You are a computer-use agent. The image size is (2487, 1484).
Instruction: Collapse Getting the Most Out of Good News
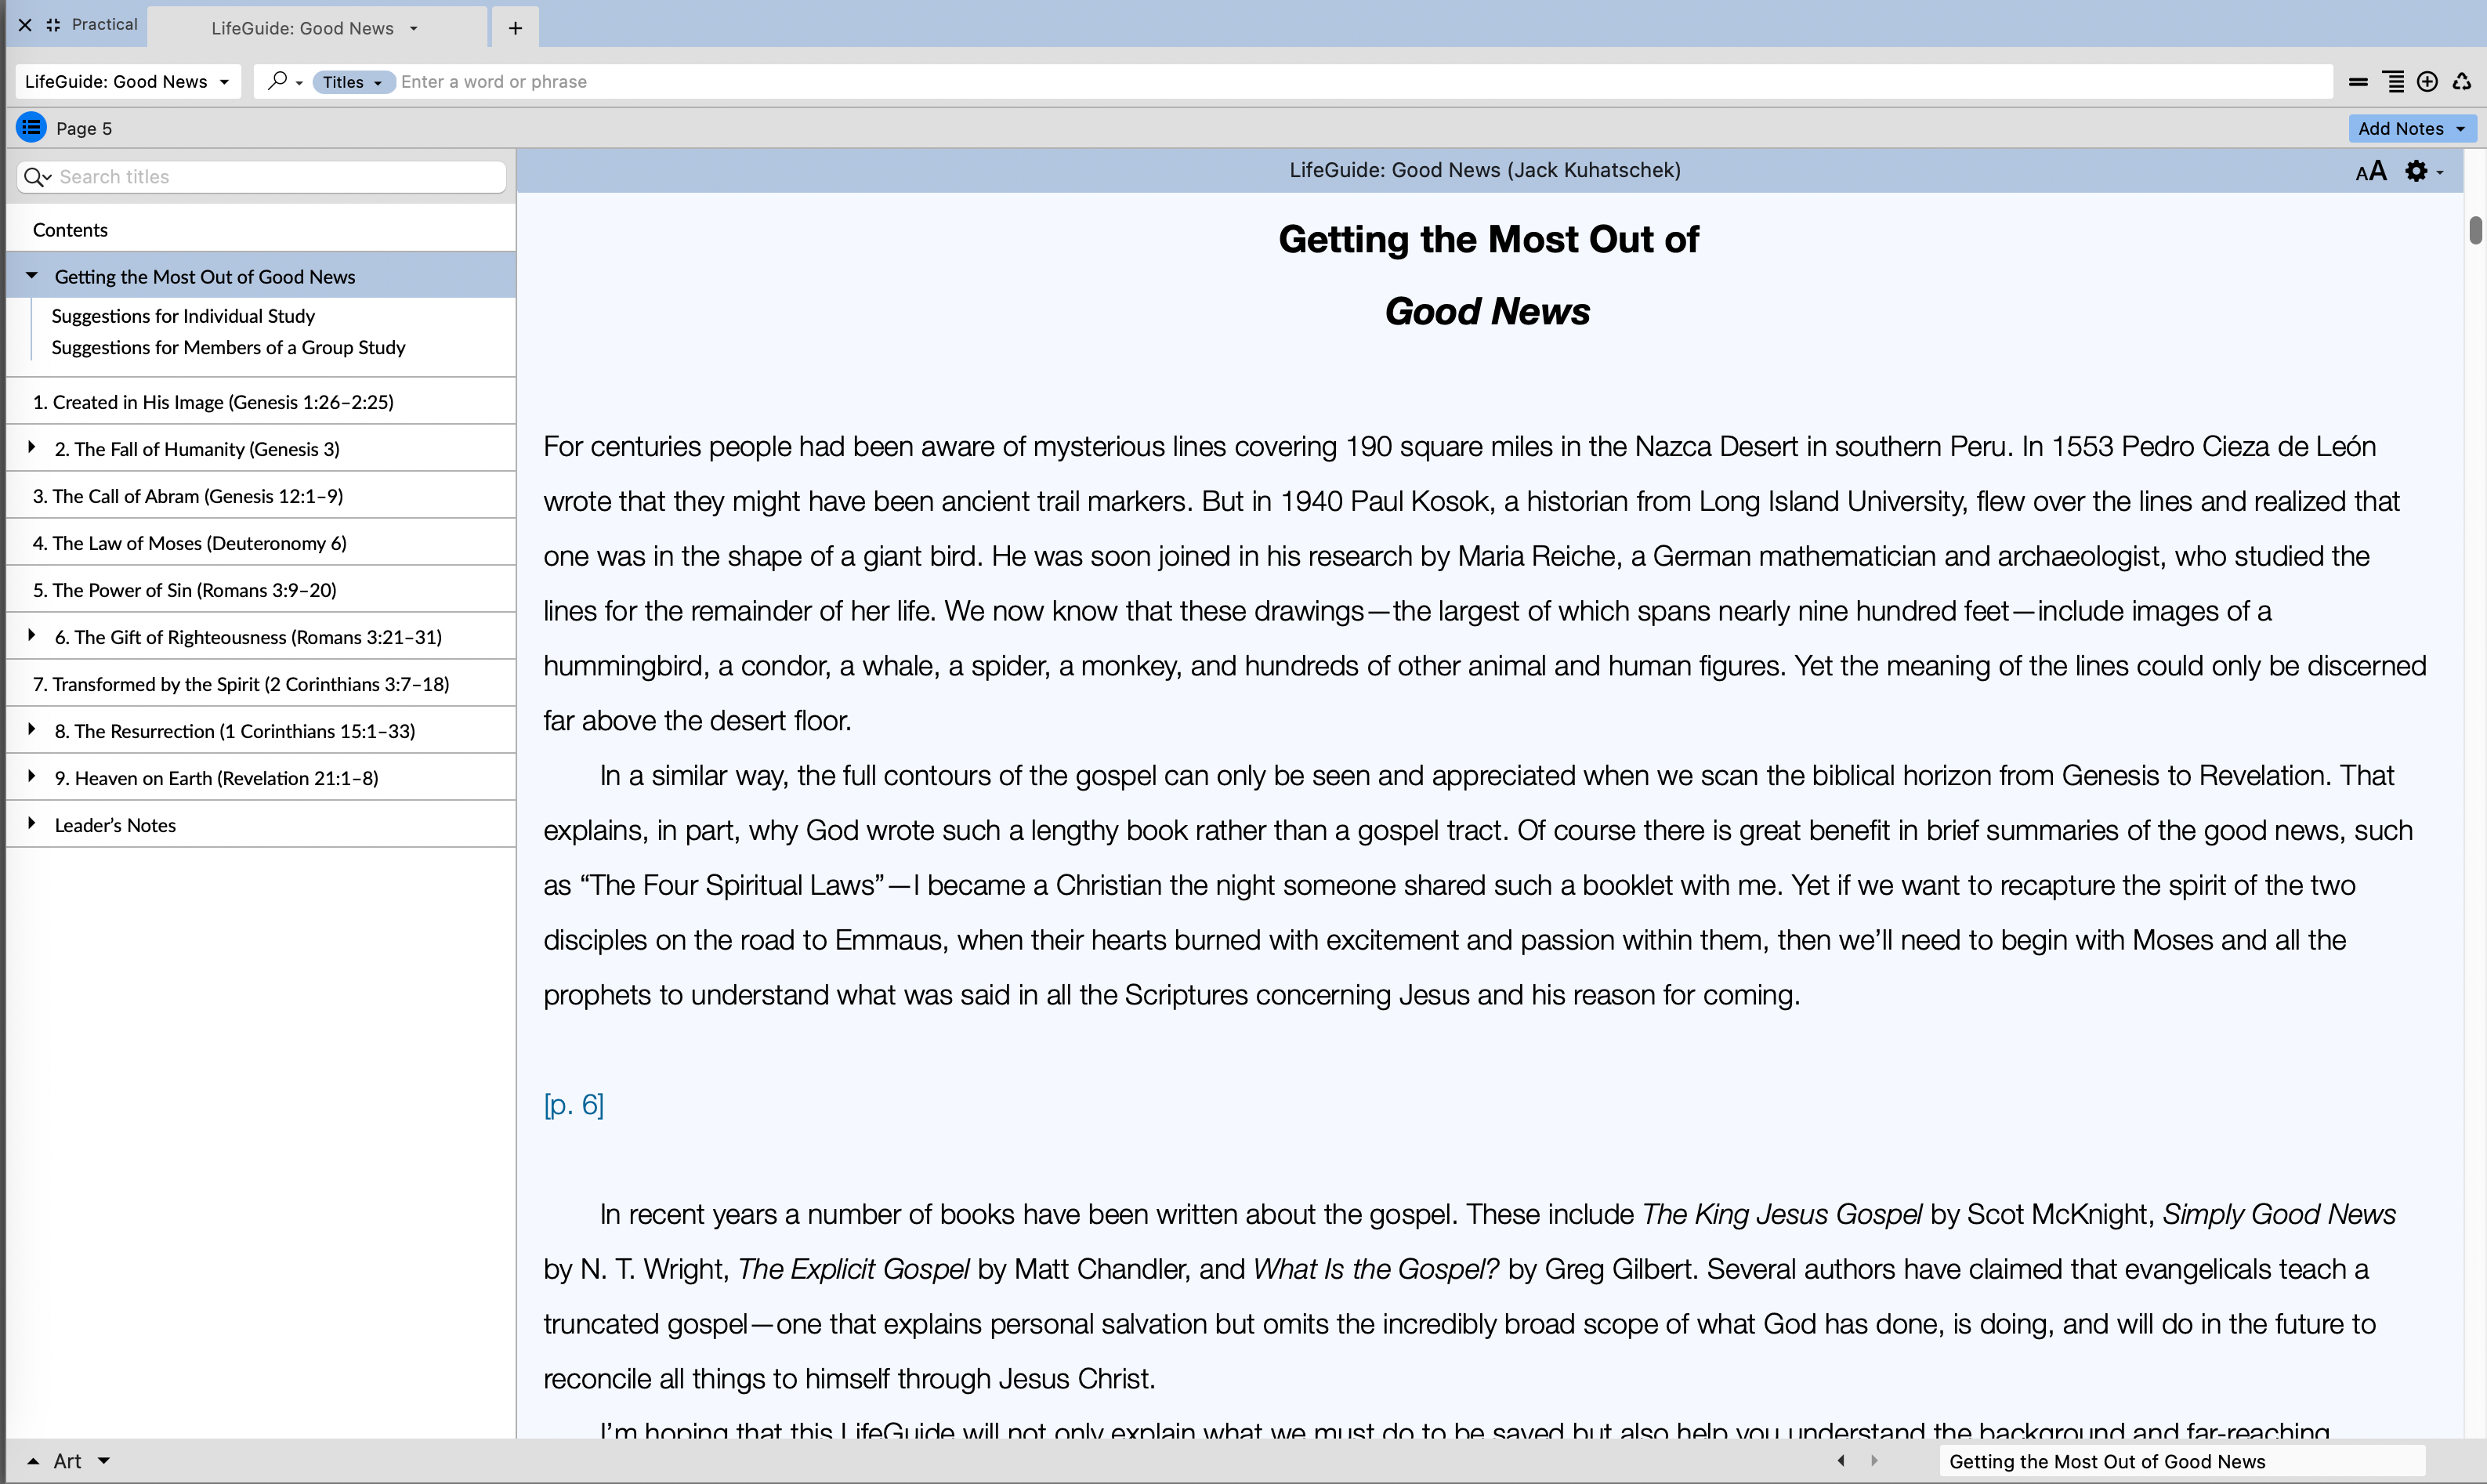[32, 275]
